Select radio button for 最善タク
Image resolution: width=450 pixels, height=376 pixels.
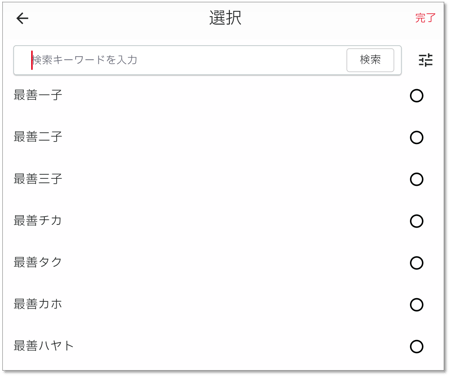[x=416, y=263]
